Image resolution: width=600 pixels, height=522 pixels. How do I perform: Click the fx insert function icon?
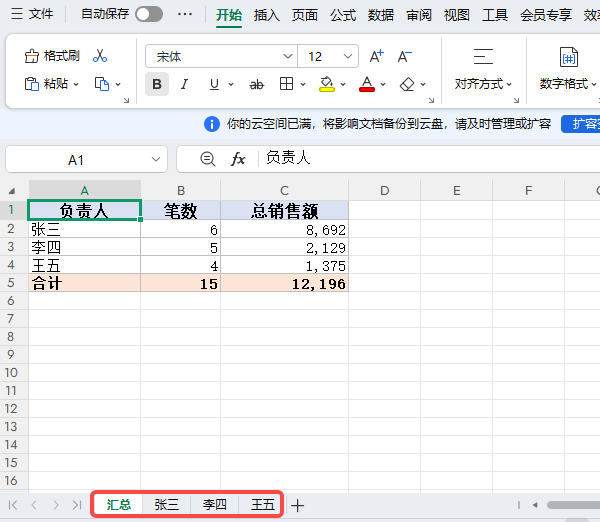(238, 158)
